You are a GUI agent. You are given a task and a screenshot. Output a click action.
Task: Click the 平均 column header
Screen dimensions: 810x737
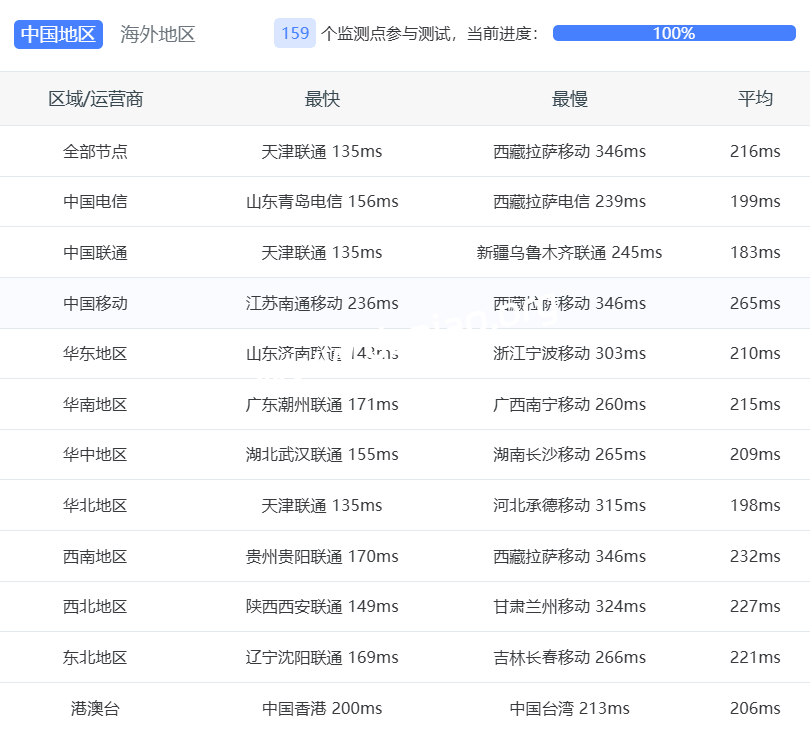pos(755,99)
